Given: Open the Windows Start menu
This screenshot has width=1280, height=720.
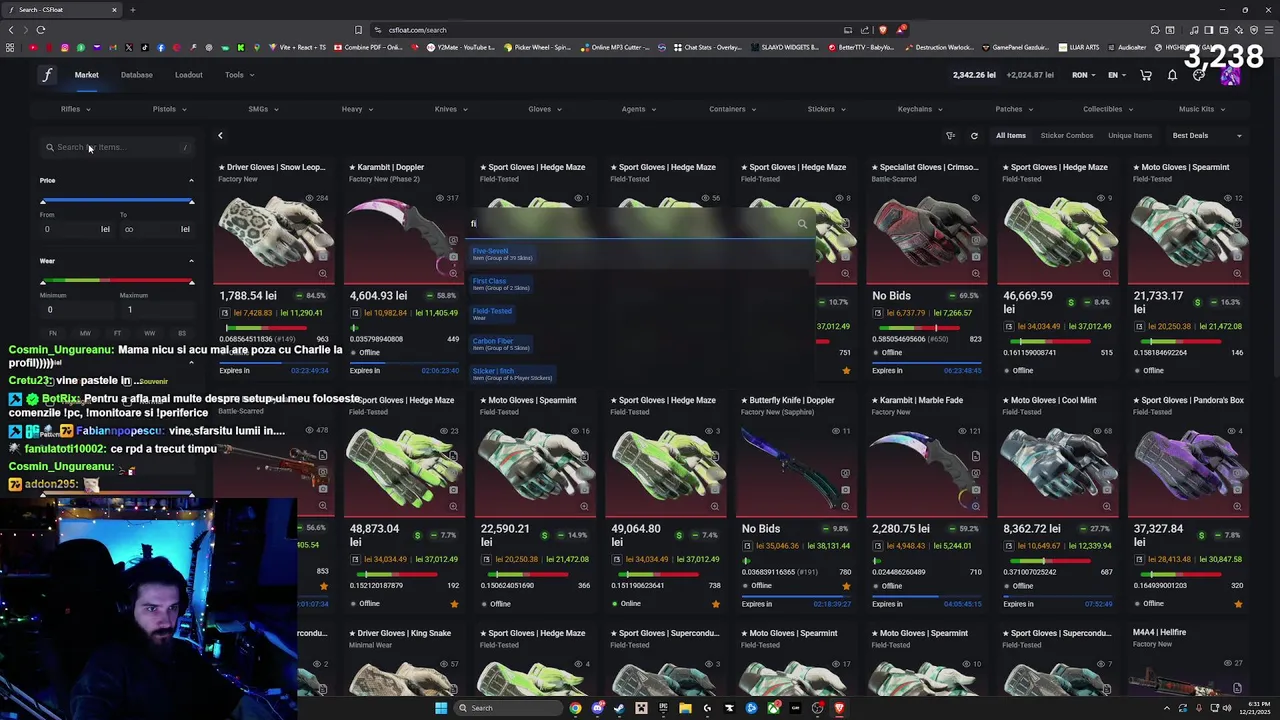Looking at the screenshot, I should click(441, 708).
